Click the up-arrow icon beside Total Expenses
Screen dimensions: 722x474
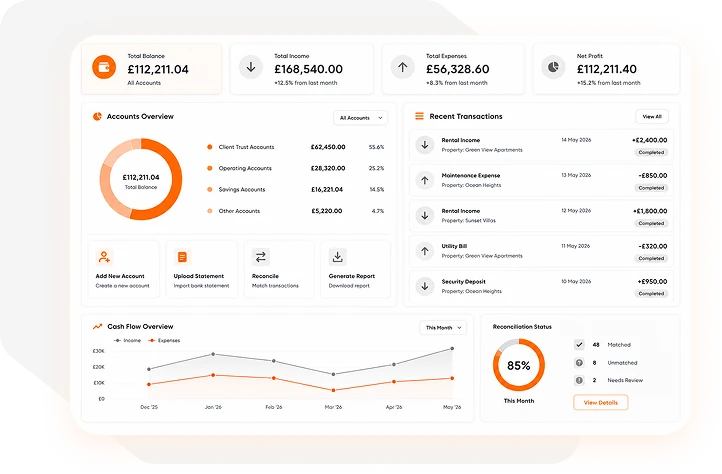tap(402, 67)
